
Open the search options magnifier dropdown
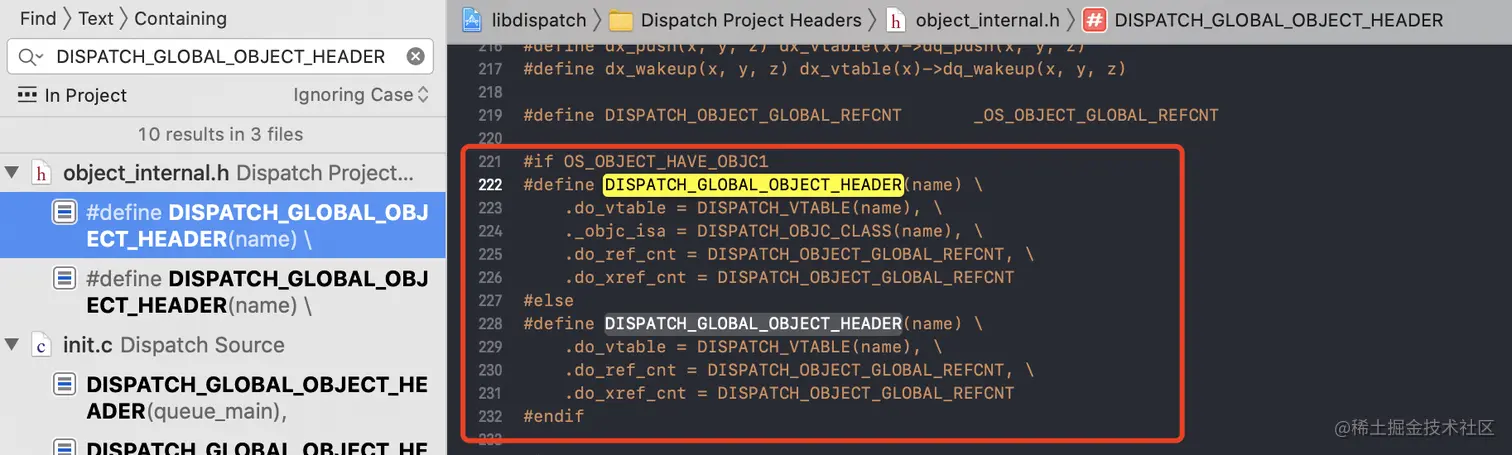[x=31, y=57]
